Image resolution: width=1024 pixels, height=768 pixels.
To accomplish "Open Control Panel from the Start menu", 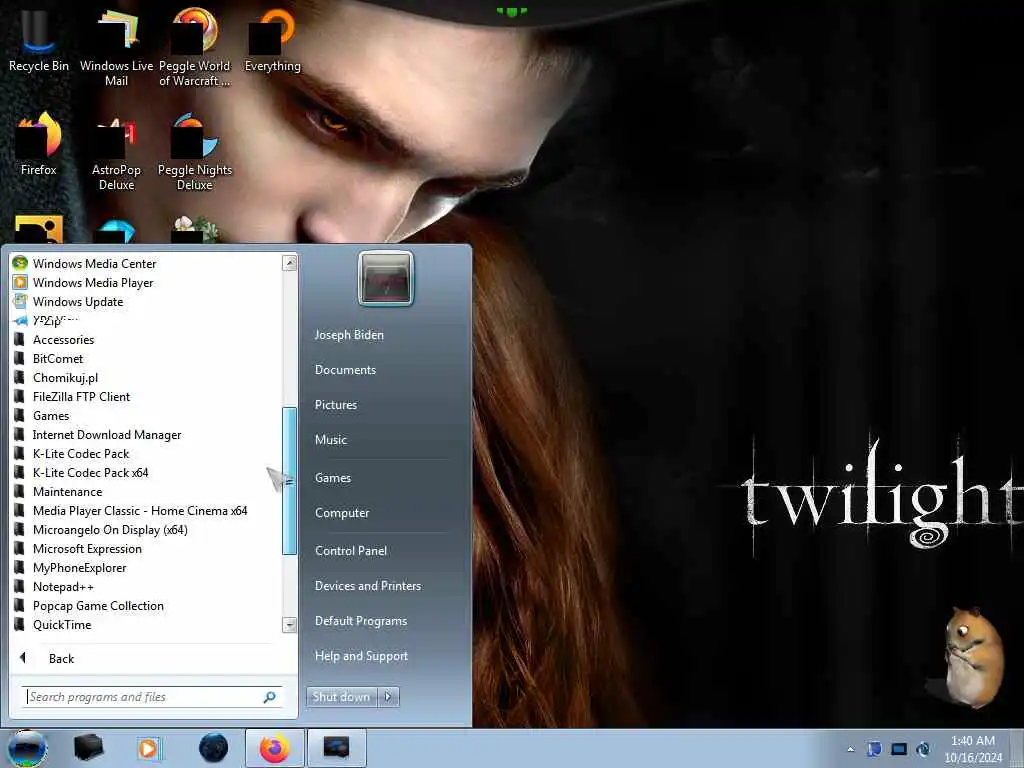I will (351, 551).
